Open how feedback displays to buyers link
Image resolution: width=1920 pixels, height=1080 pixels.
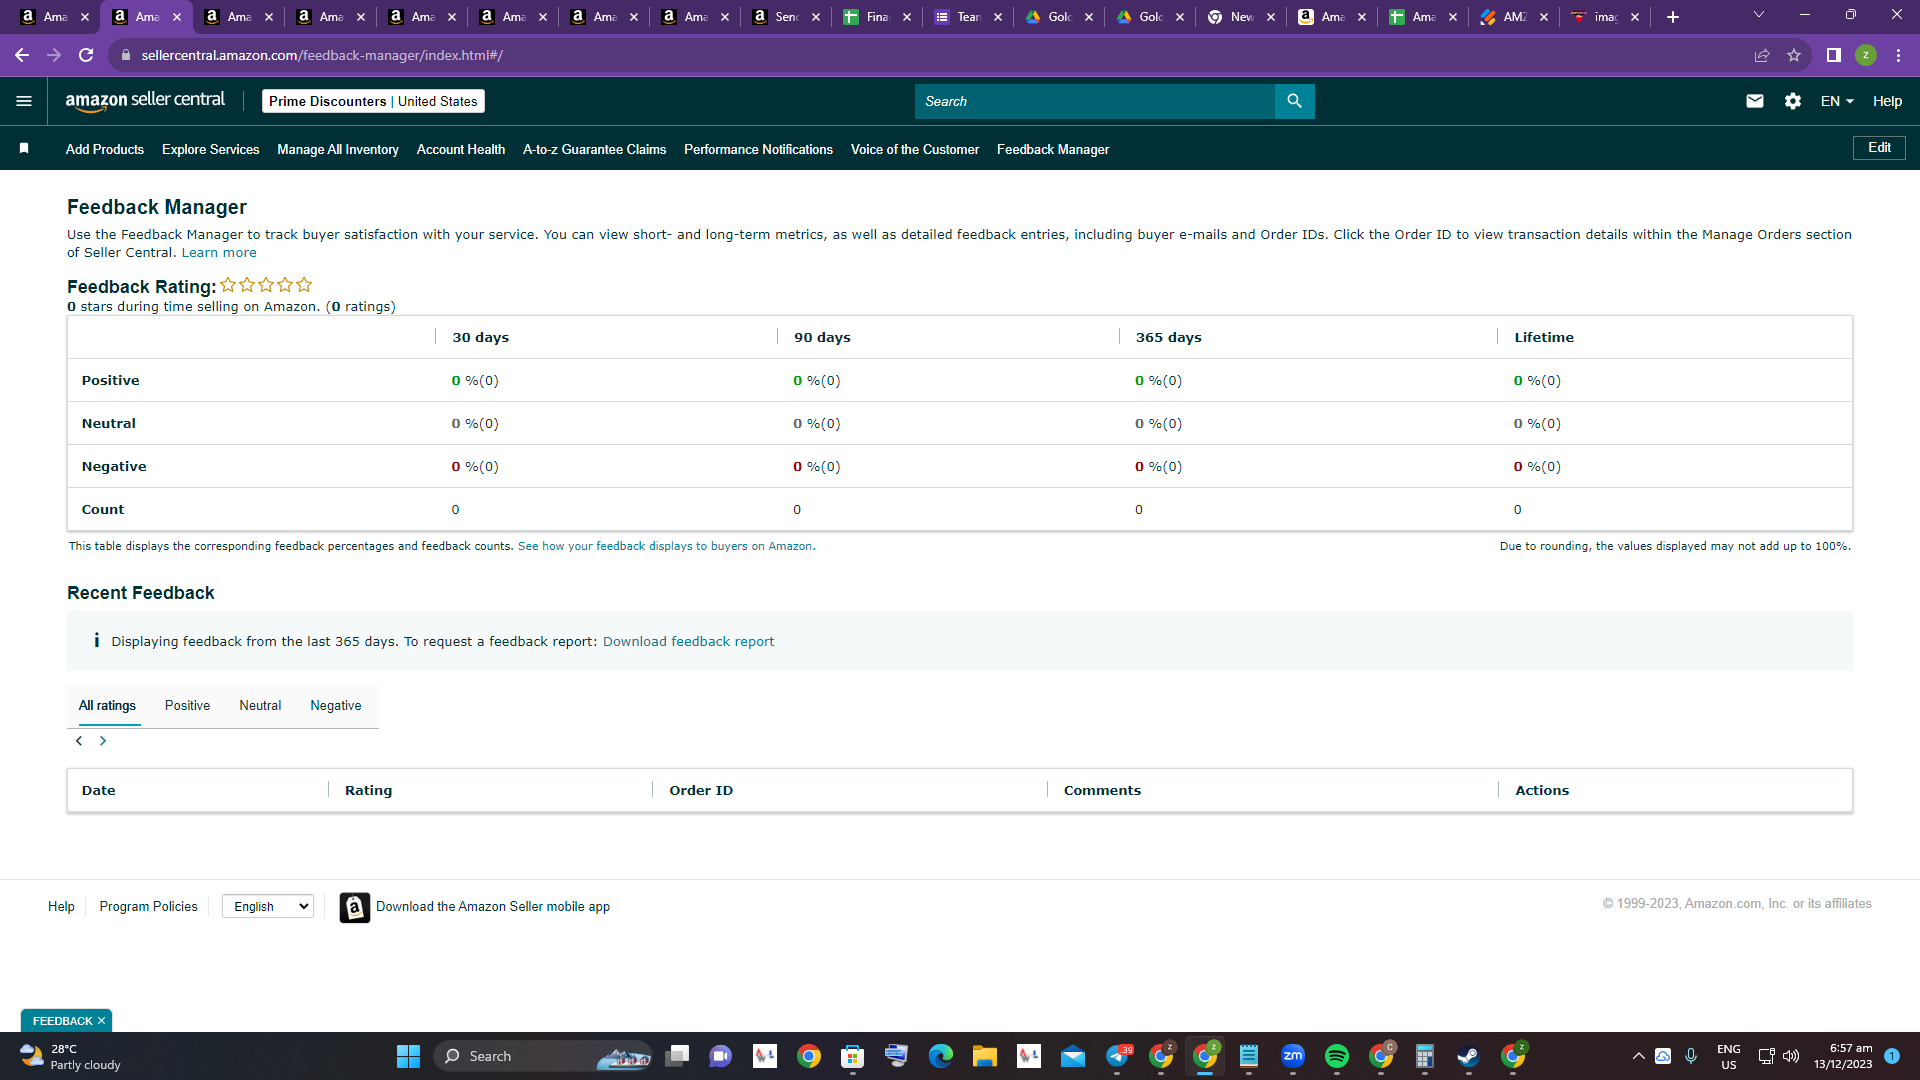click(x=665, y=546)
